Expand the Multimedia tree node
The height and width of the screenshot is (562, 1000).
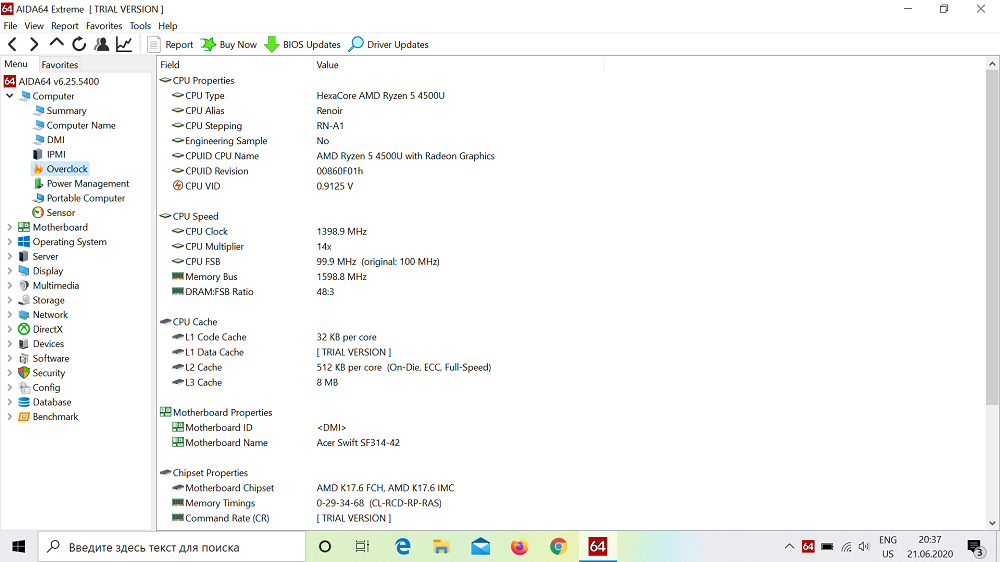pos(10,286)
